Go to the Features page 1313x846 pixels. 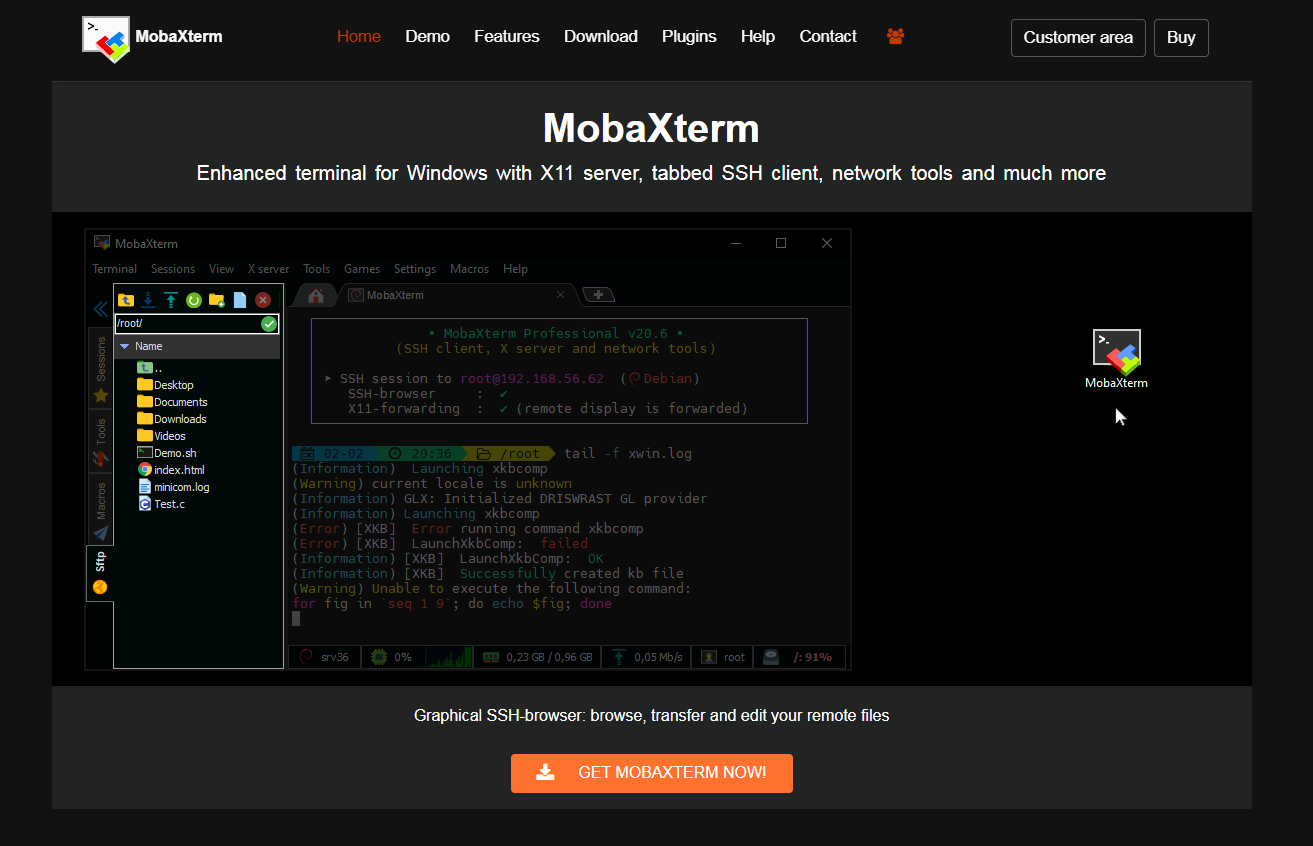coord(507,36)
